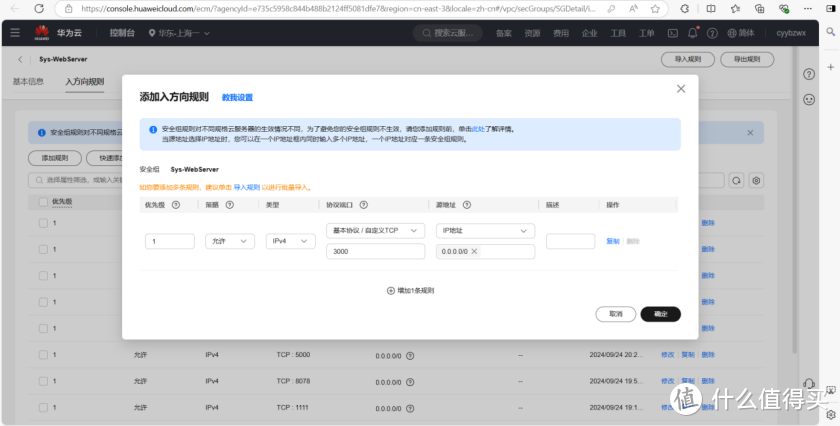Open sidebar feedback smiley icon
Screen dimensions: 840x426
point(809,100)
